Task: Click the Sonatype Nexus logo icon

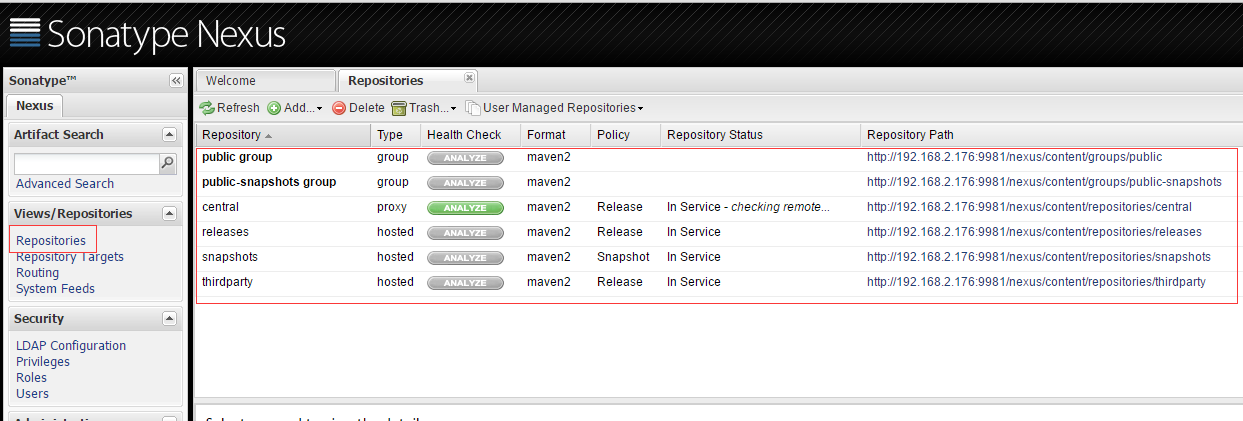Action: pos(25,33)
